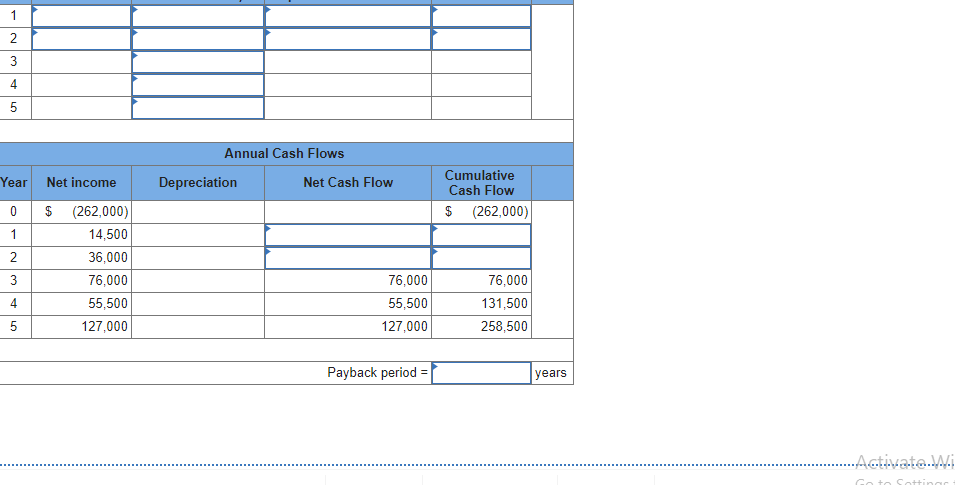Click the Year 0 row label in Annual Cash Flows
955x485 pixels.
click(x=13, y=212)
